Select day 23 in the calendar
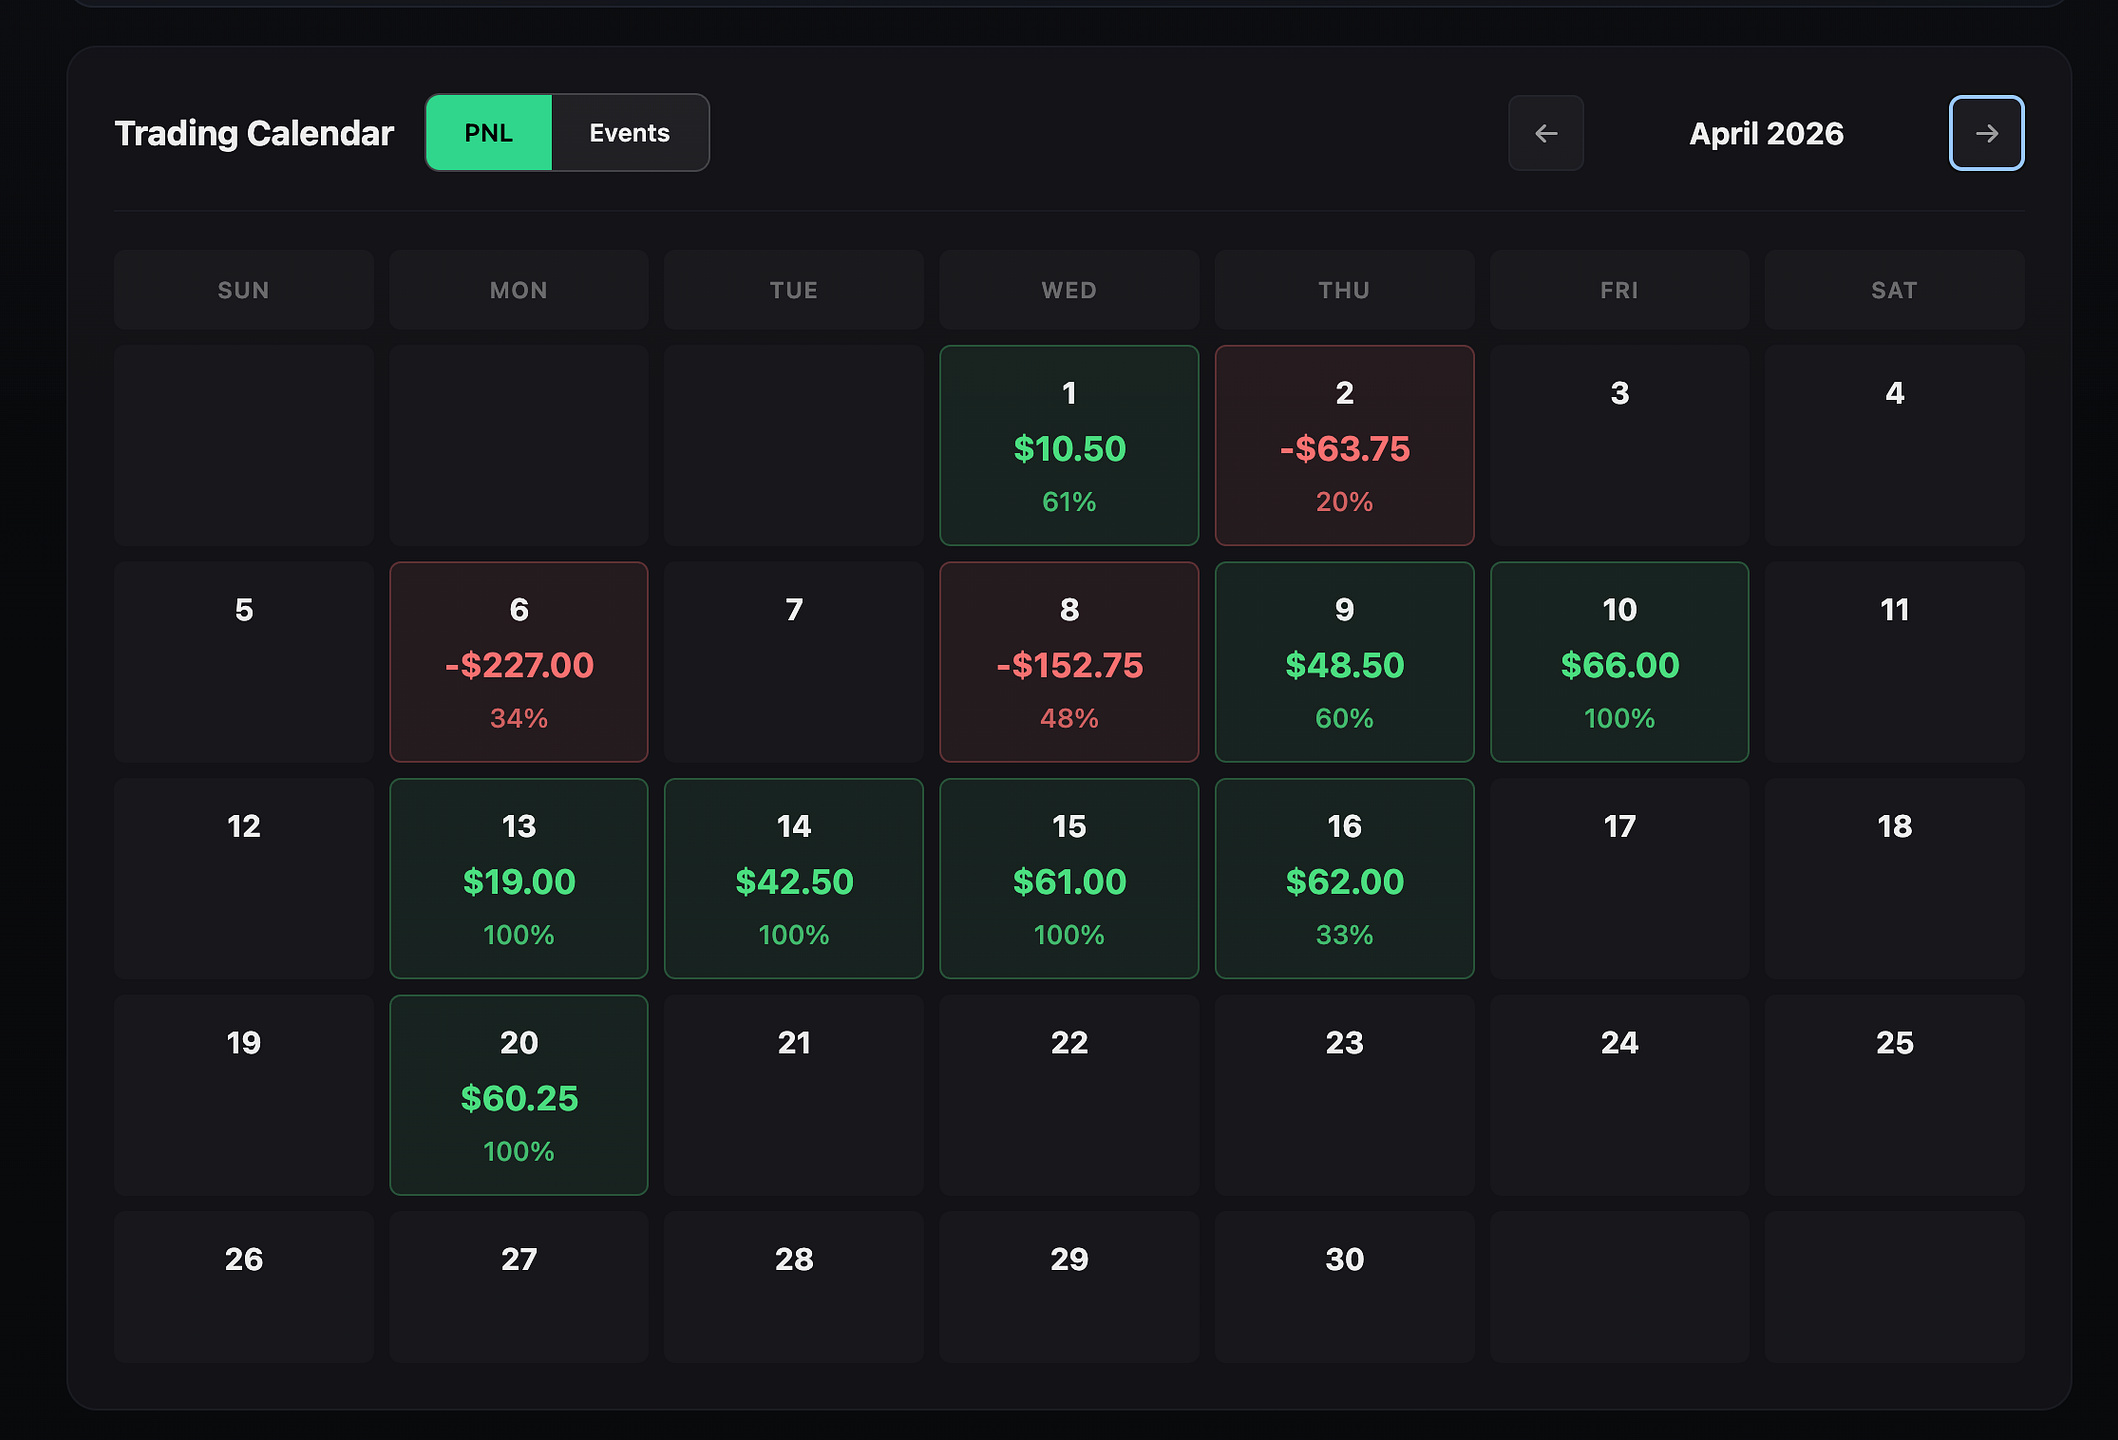This screenshot has width=2118, height=1440. click(1344, 1095)
